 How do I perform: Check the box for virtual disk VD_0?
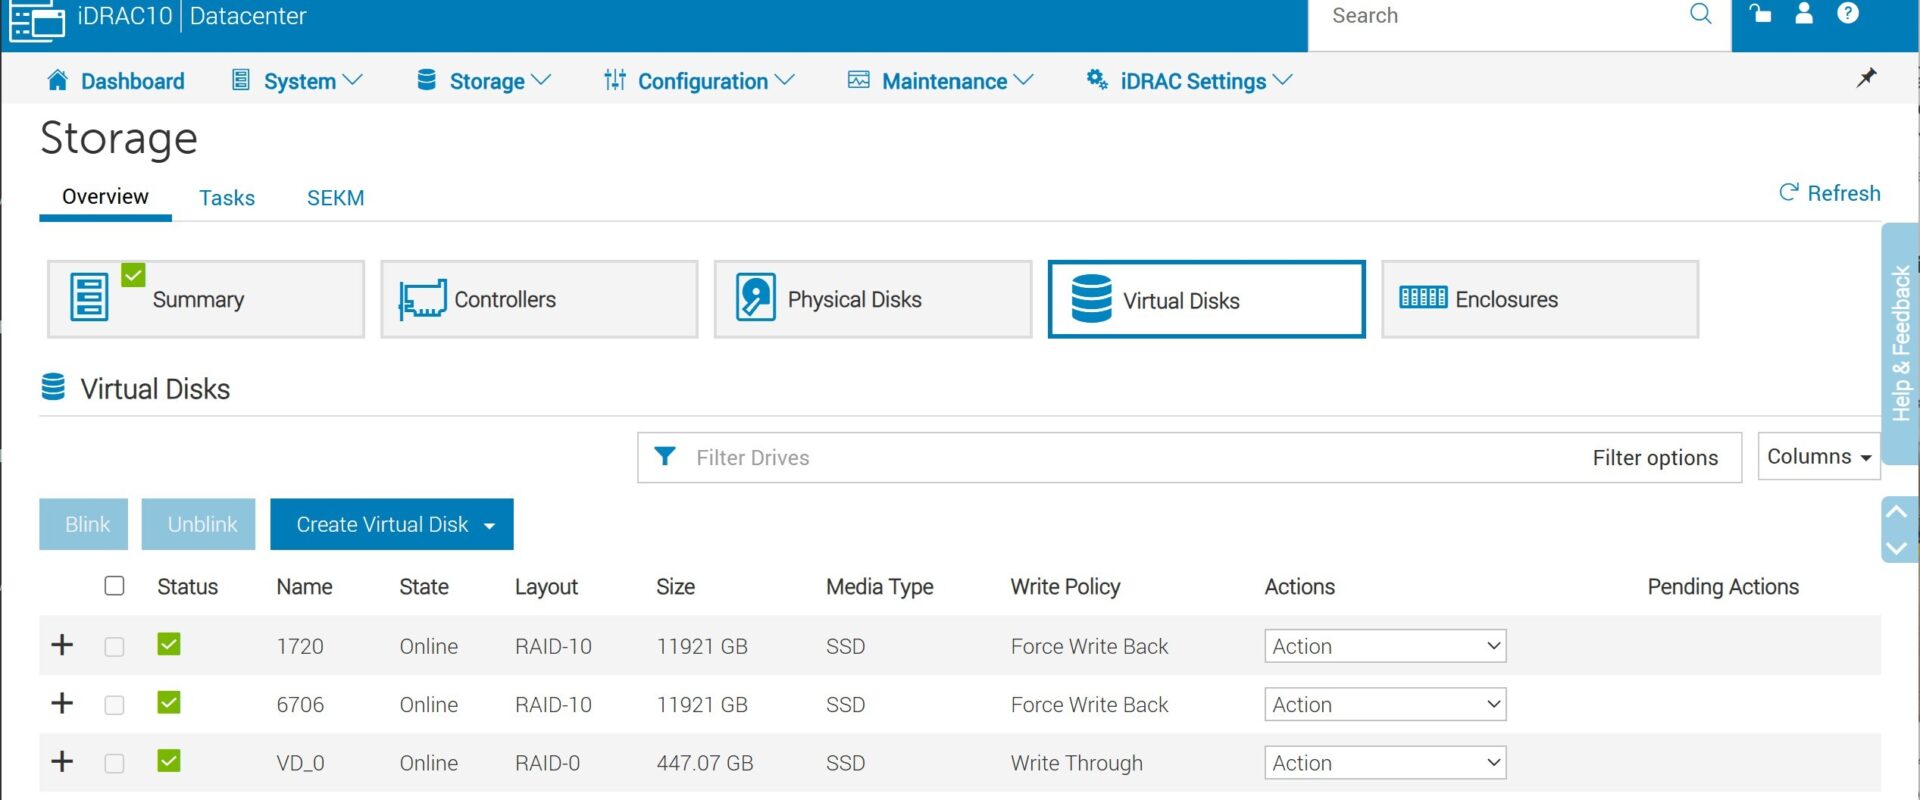pos(115,763)
